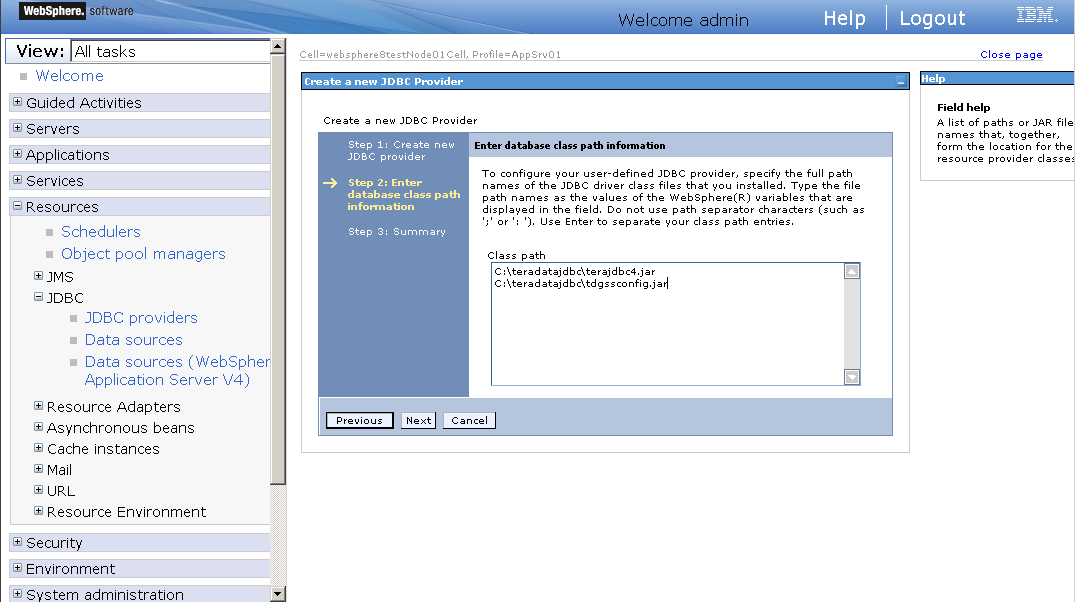This screenshot has width=1075, height=602.
Task: Click the navigation pane scroll-down arrow
Action: point(279,593)
